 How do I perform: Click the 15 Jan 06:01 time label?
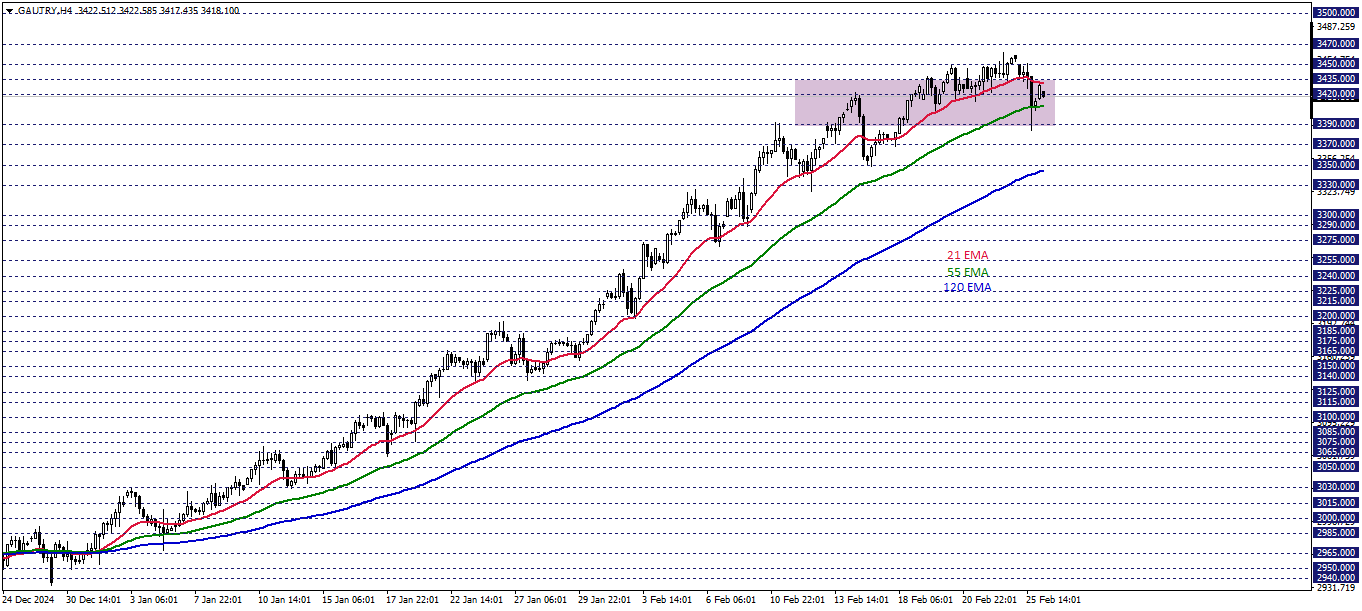(349, 600)
